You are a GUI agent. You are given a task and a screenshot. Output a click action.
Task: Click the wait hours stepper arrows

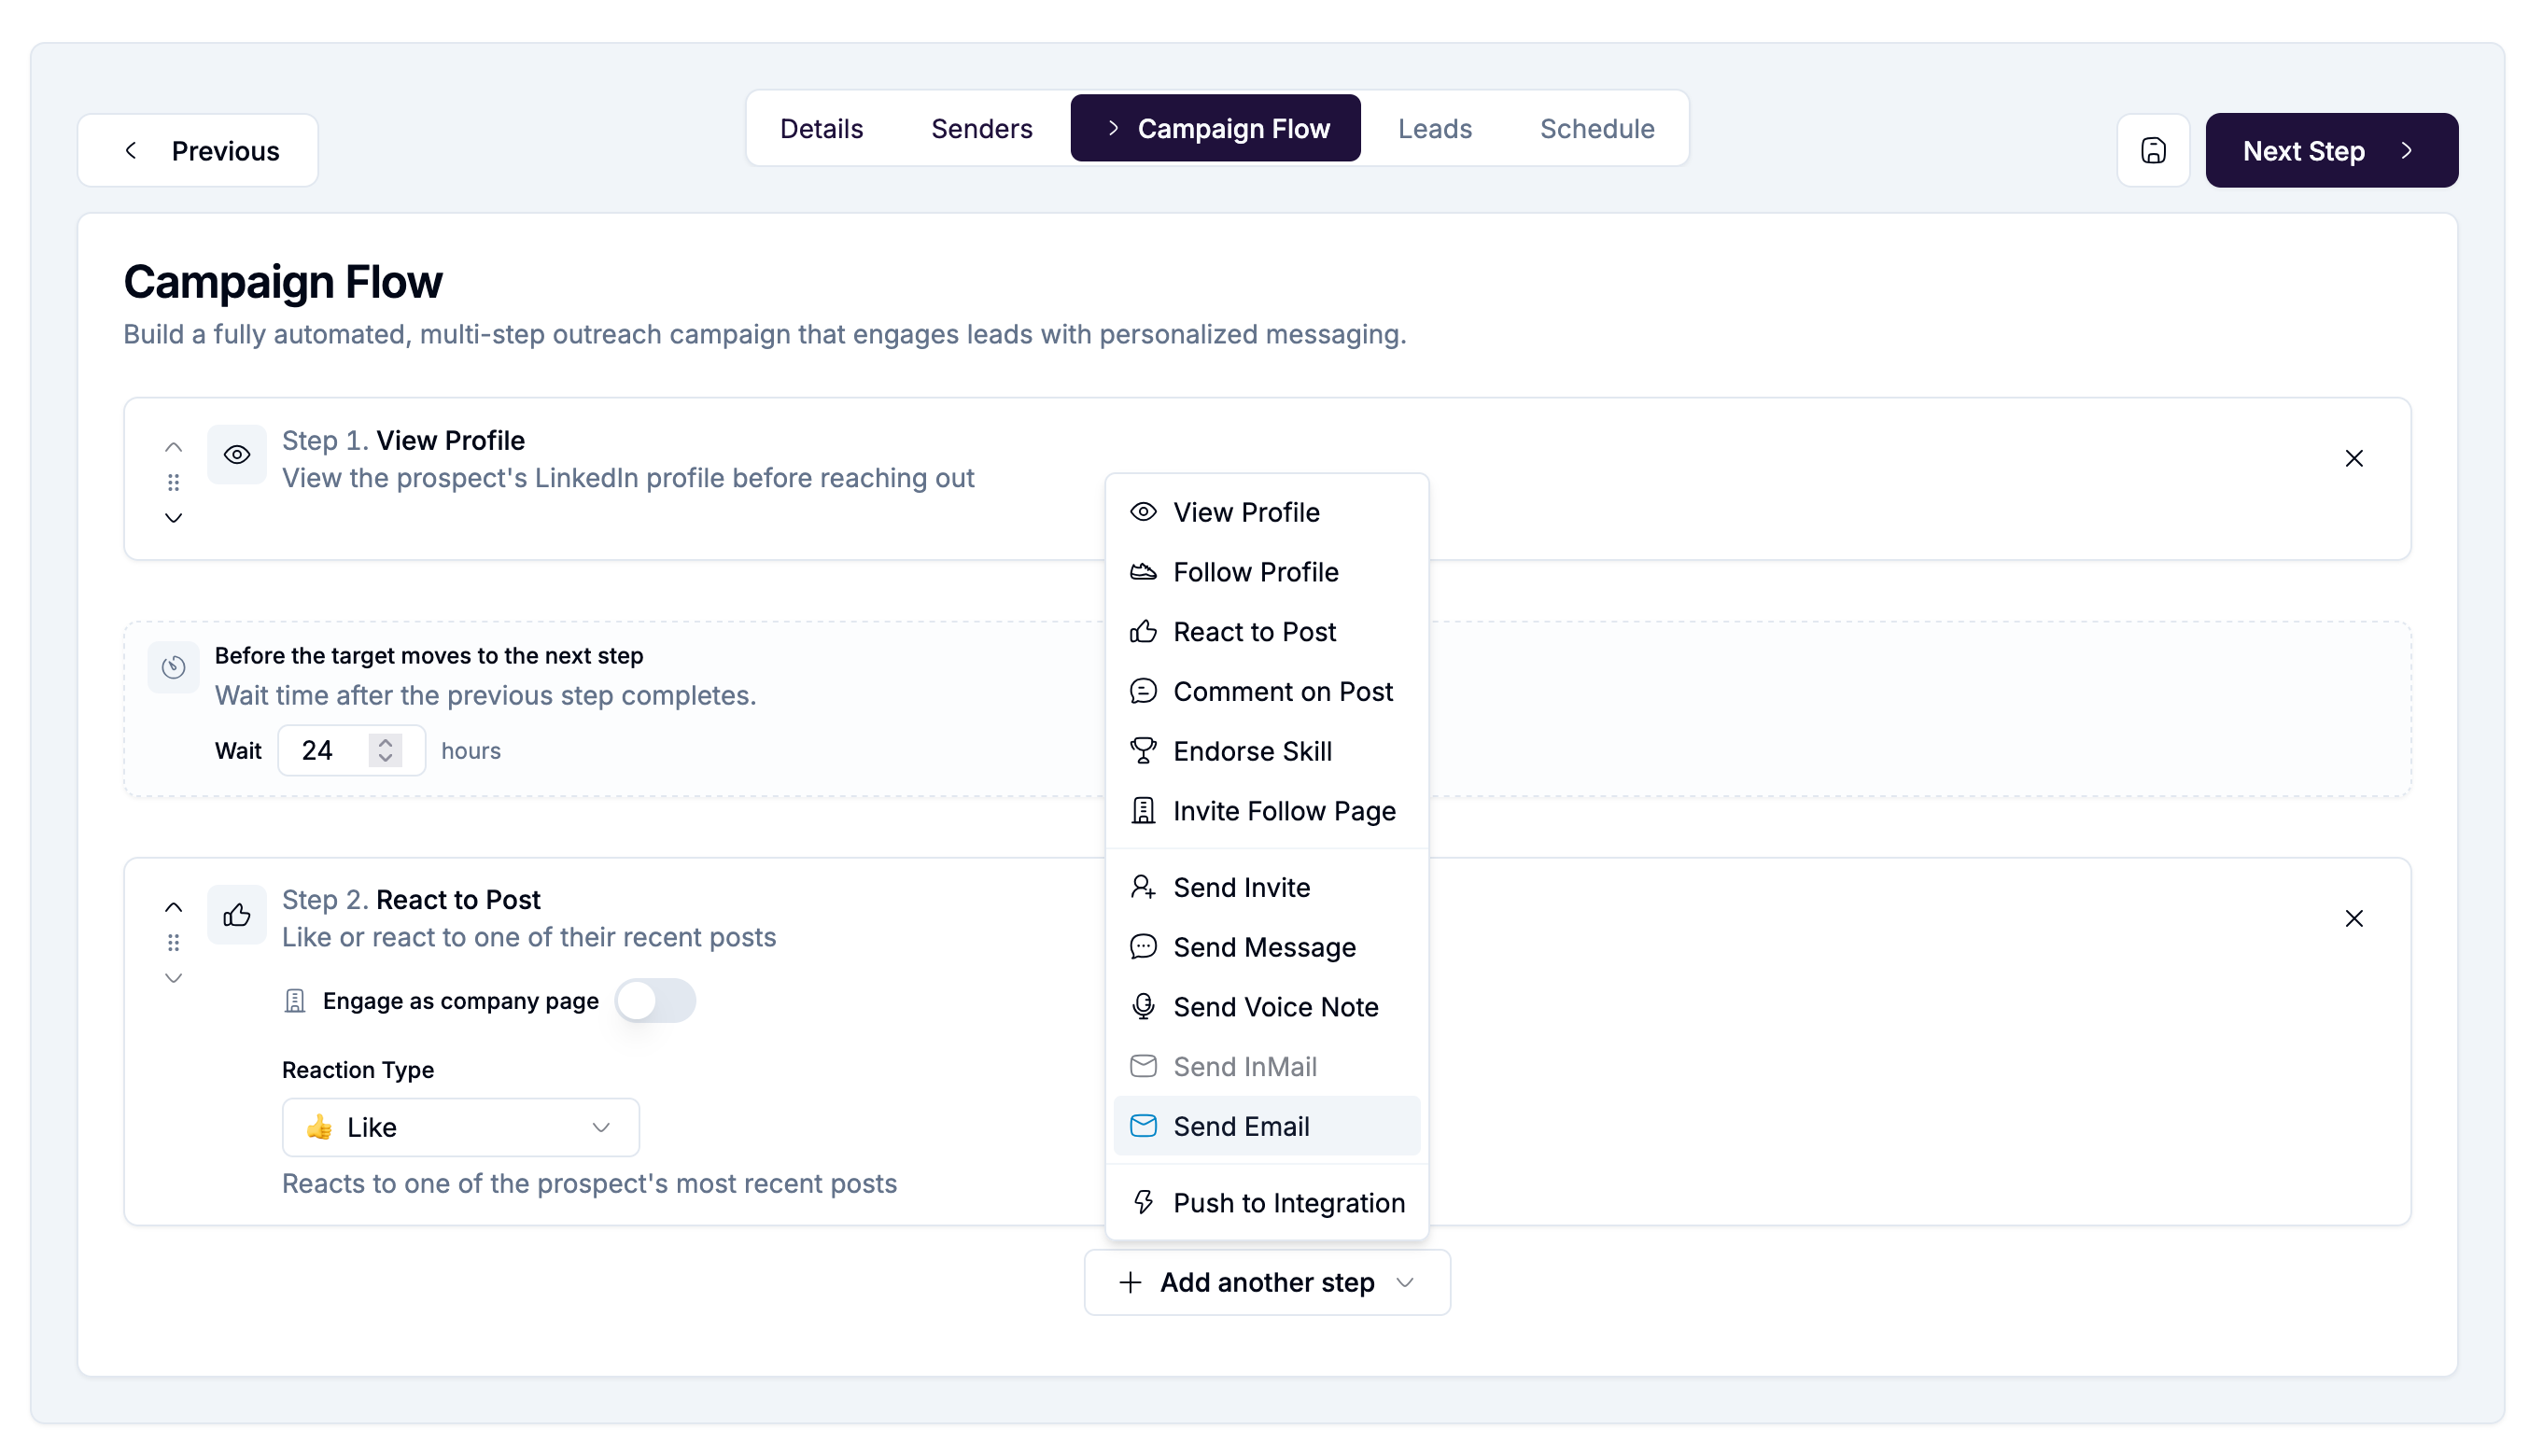(385, 750)
